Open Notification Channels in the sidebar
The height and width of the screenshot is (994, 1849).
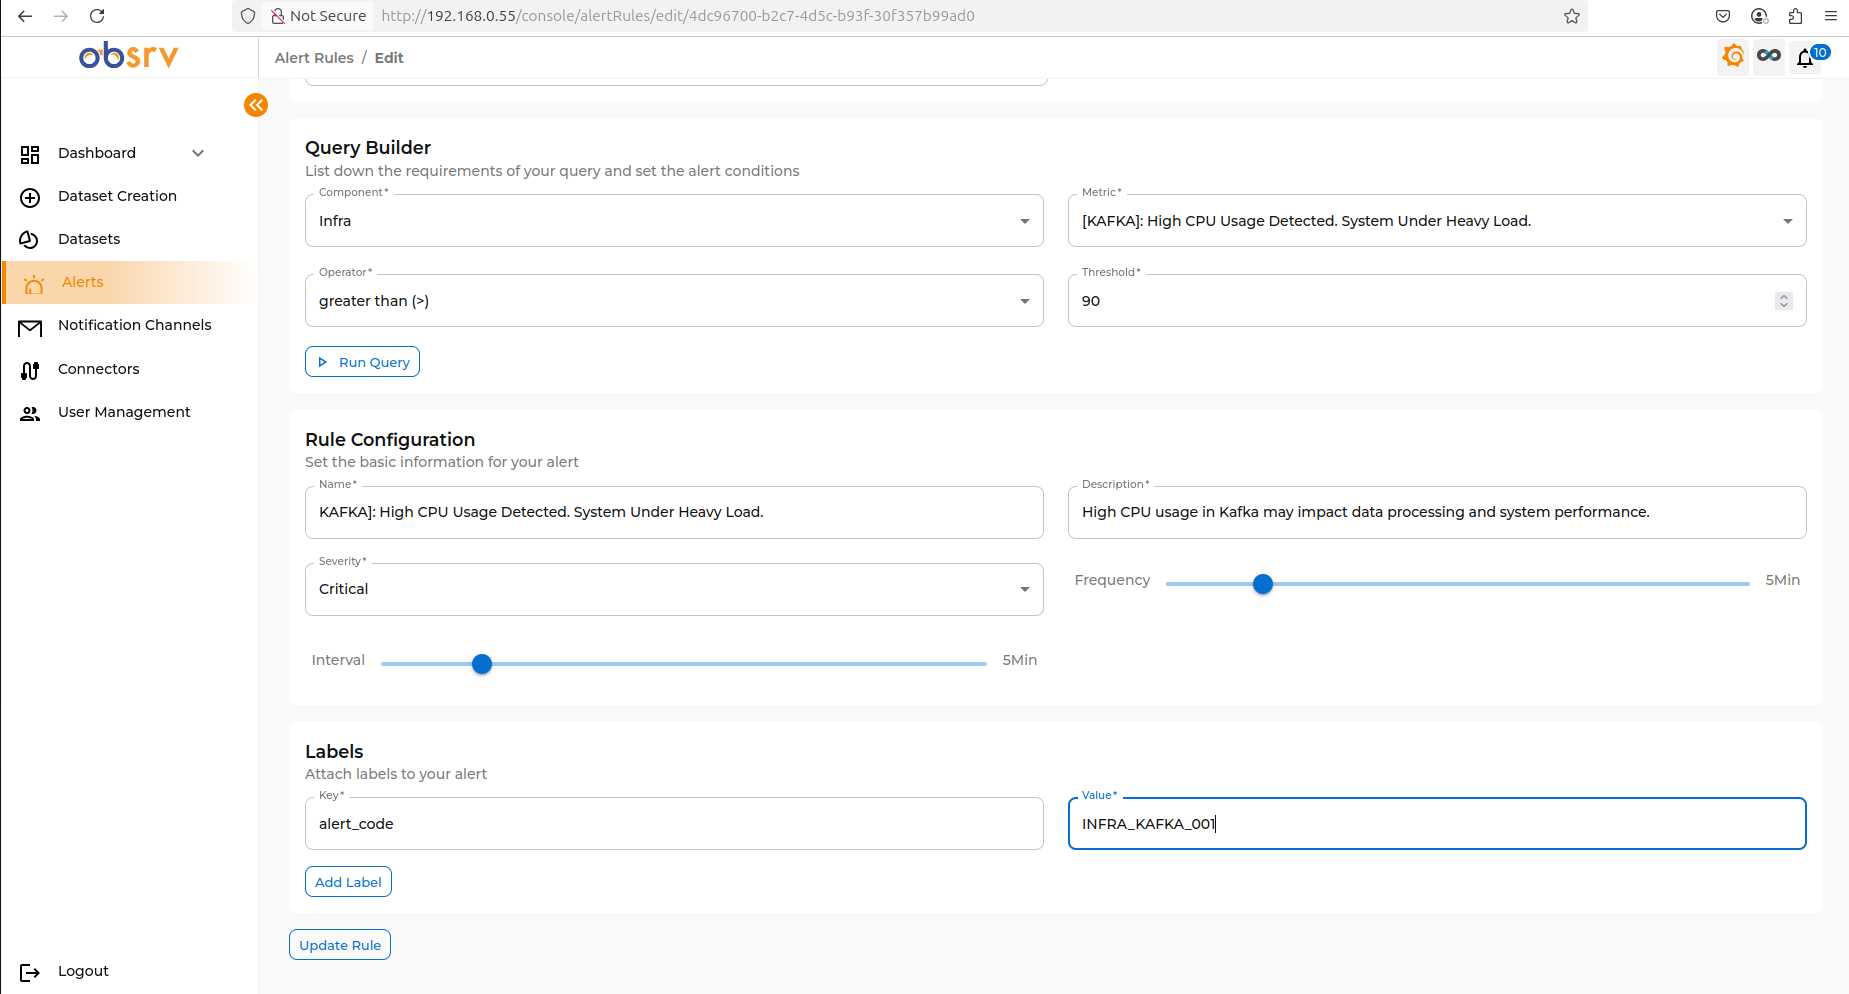(x=135, y=325)
